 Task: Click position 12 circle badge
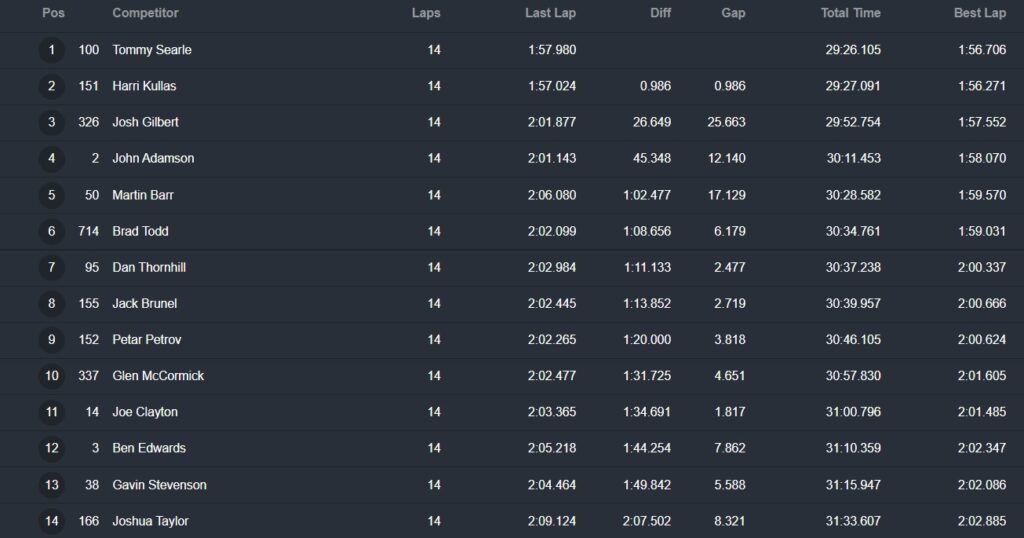(x=52, y=448)
